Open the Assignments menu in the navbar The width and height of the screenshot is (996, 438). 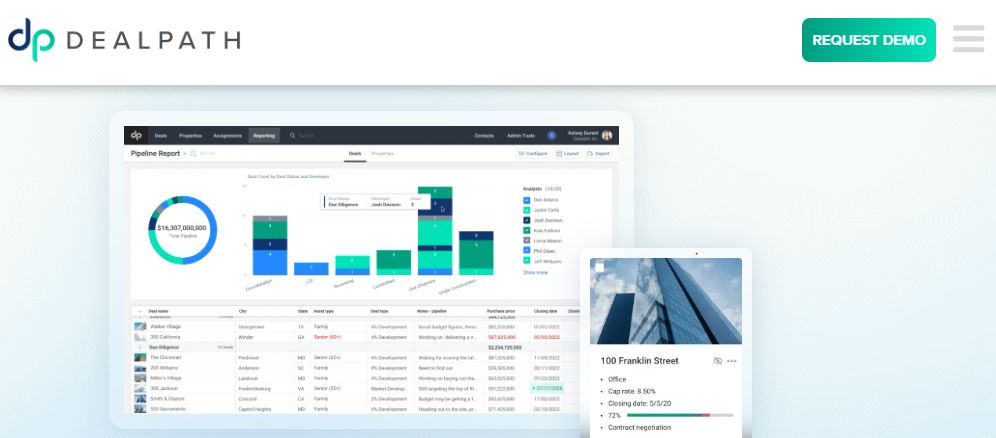227,136
